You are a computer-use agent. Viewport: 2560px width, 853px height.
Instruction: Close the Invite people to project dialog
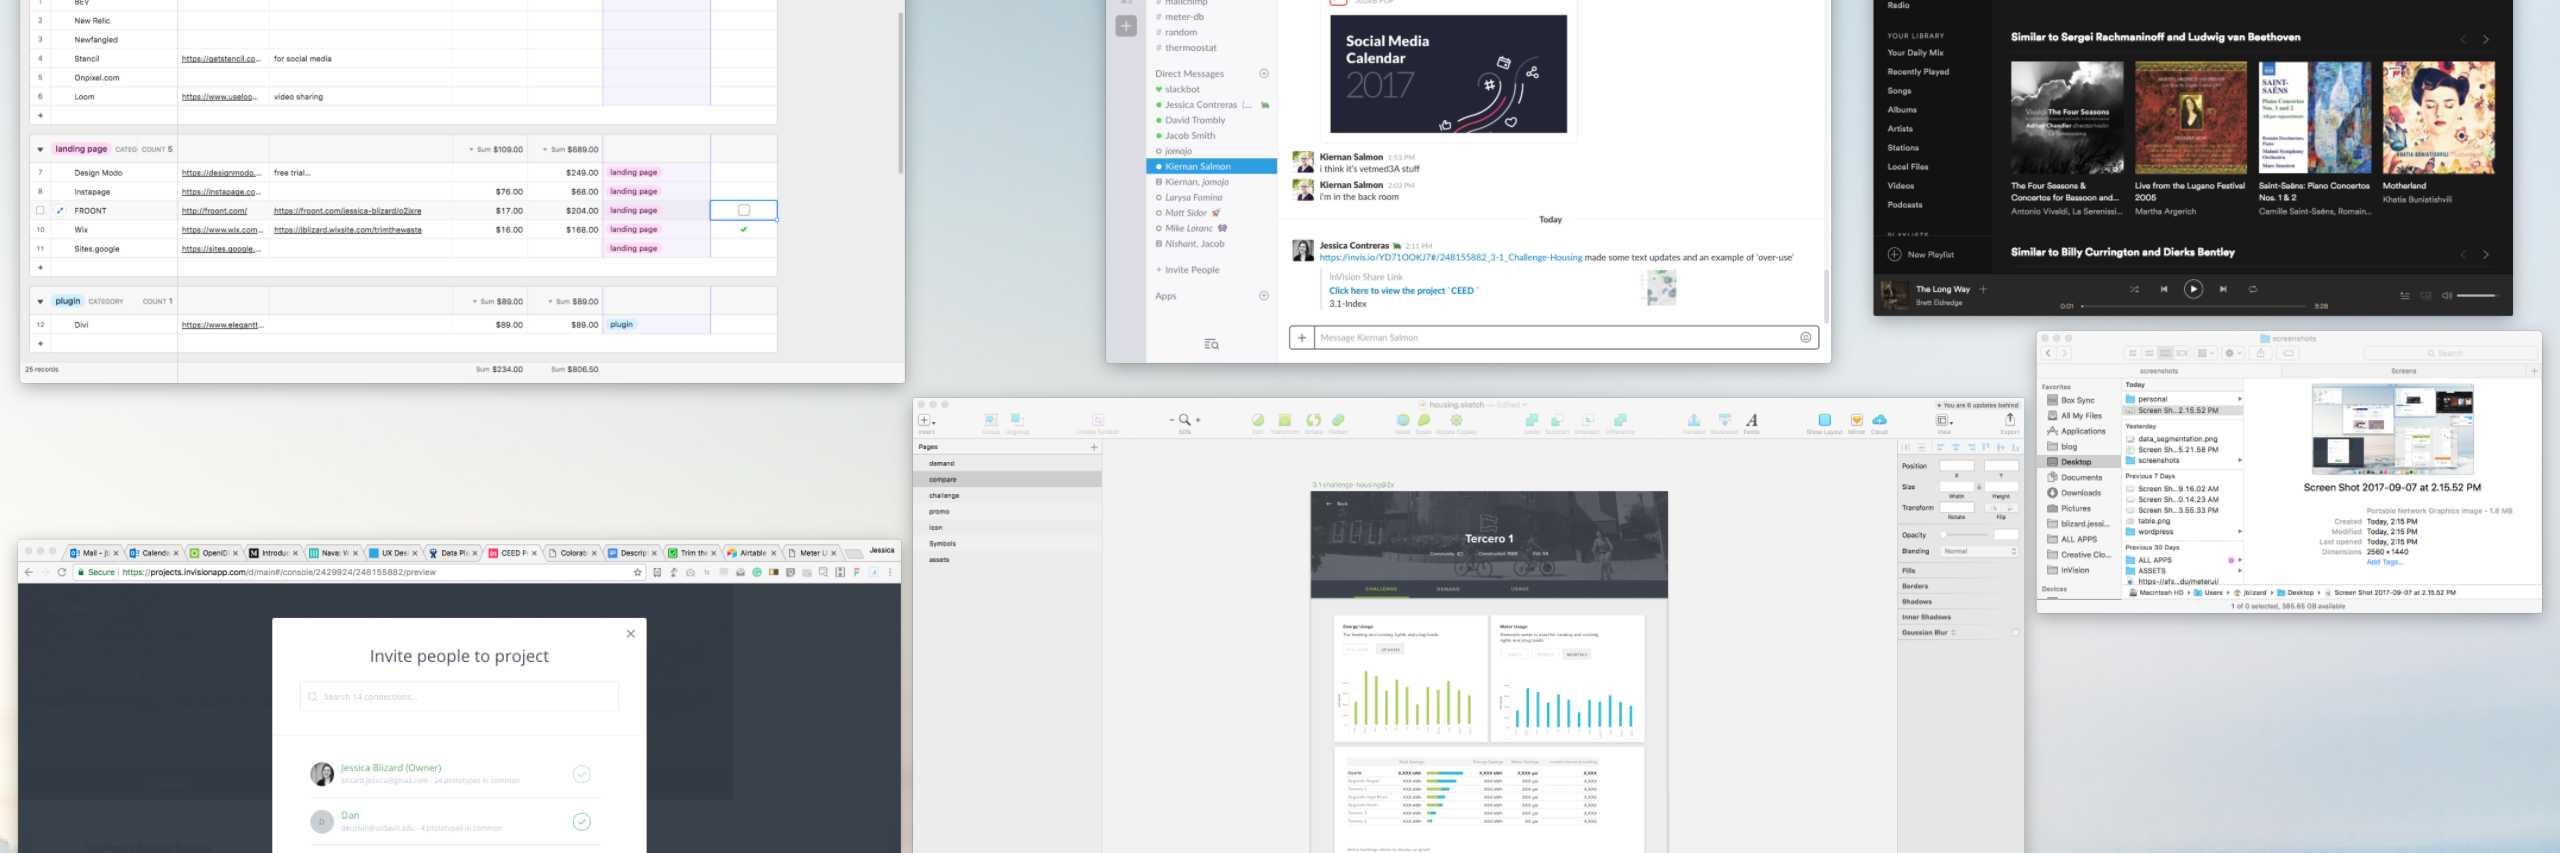[631, 634]
